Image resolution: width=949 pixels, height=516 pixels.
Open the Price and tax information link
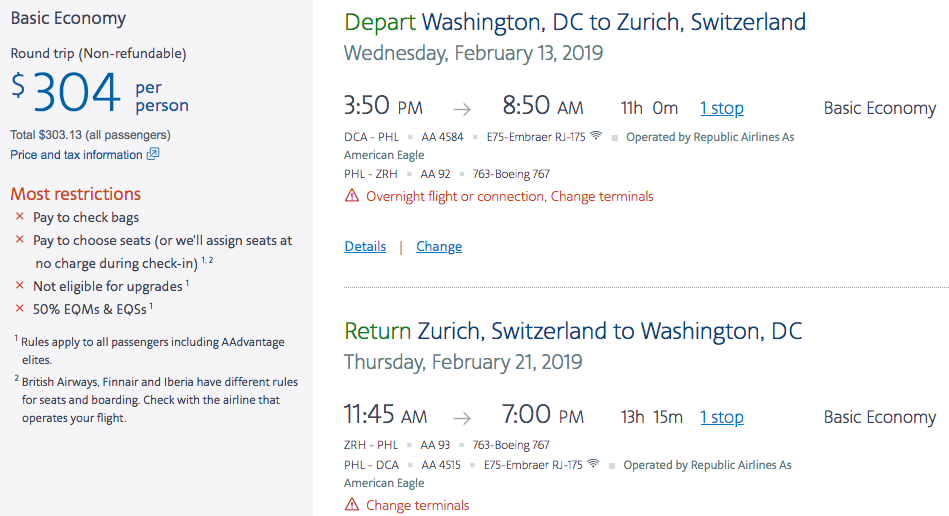tap(76, 155)
